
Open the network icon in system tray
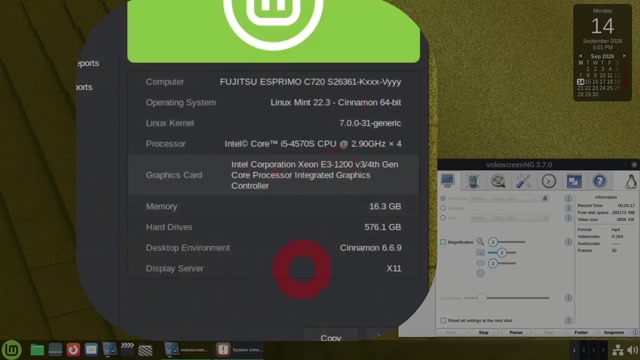coord(618,350)
